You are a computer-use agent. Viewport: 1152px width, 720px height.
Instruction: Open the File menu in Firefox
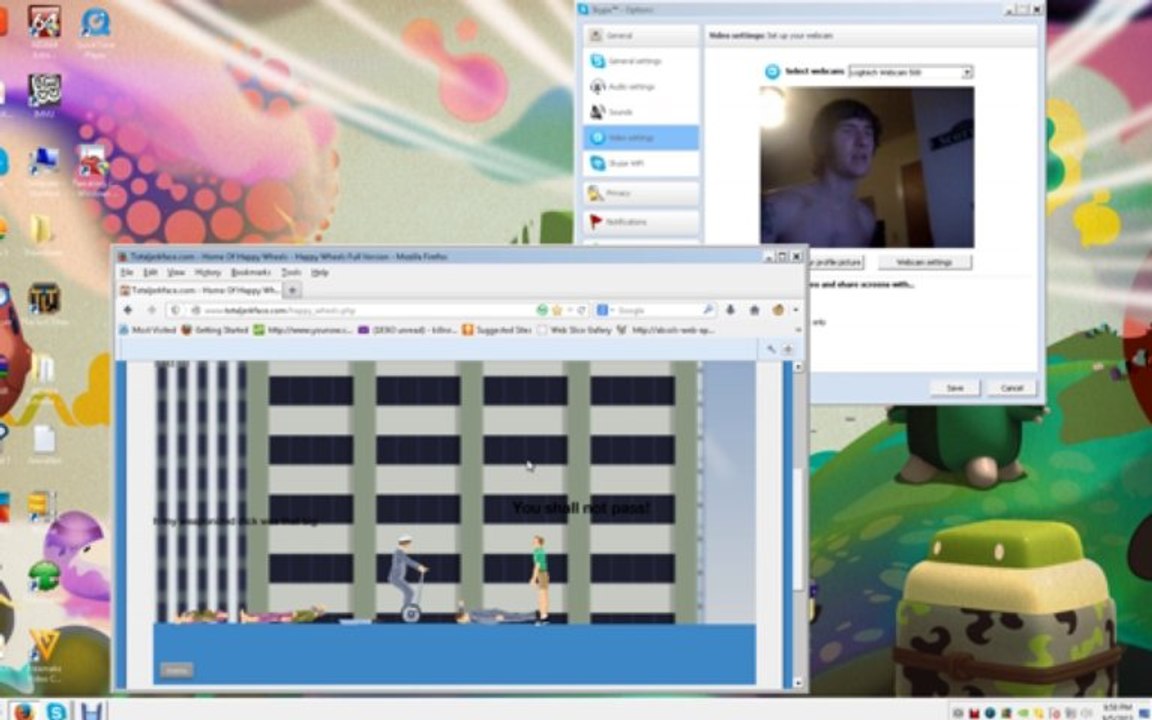(127, 273)
